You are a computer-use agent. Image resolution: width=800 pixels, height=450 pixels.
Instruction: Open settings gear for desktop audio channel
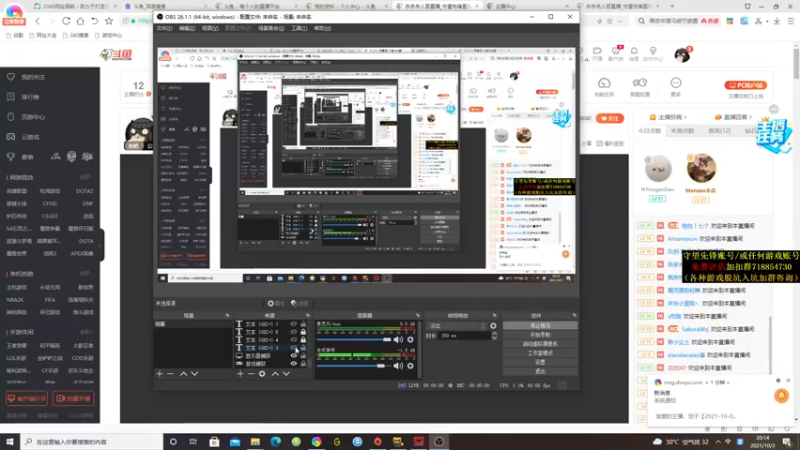[x=410, y=365]
